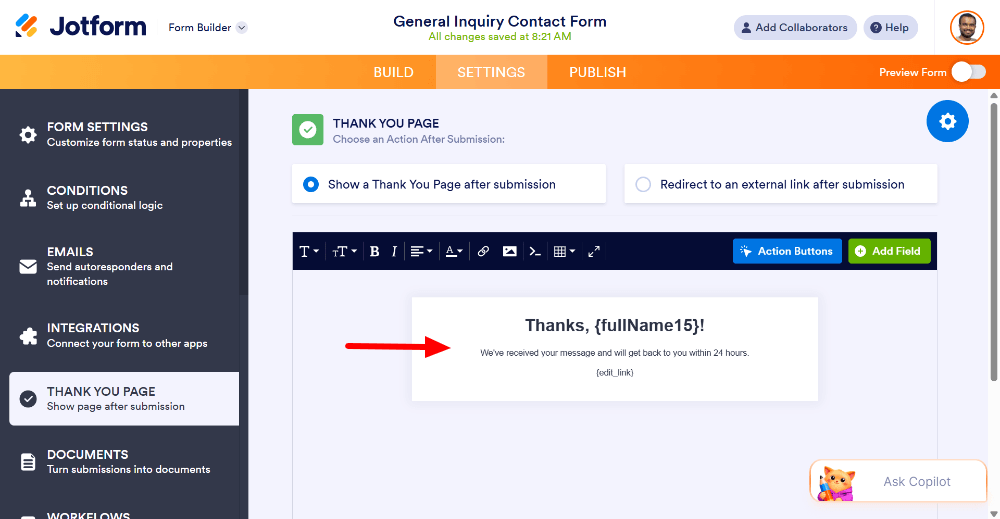This screenshot has height=519, width=1000.
Task: Select Redirect to an external link option
Action: point(781,184)
